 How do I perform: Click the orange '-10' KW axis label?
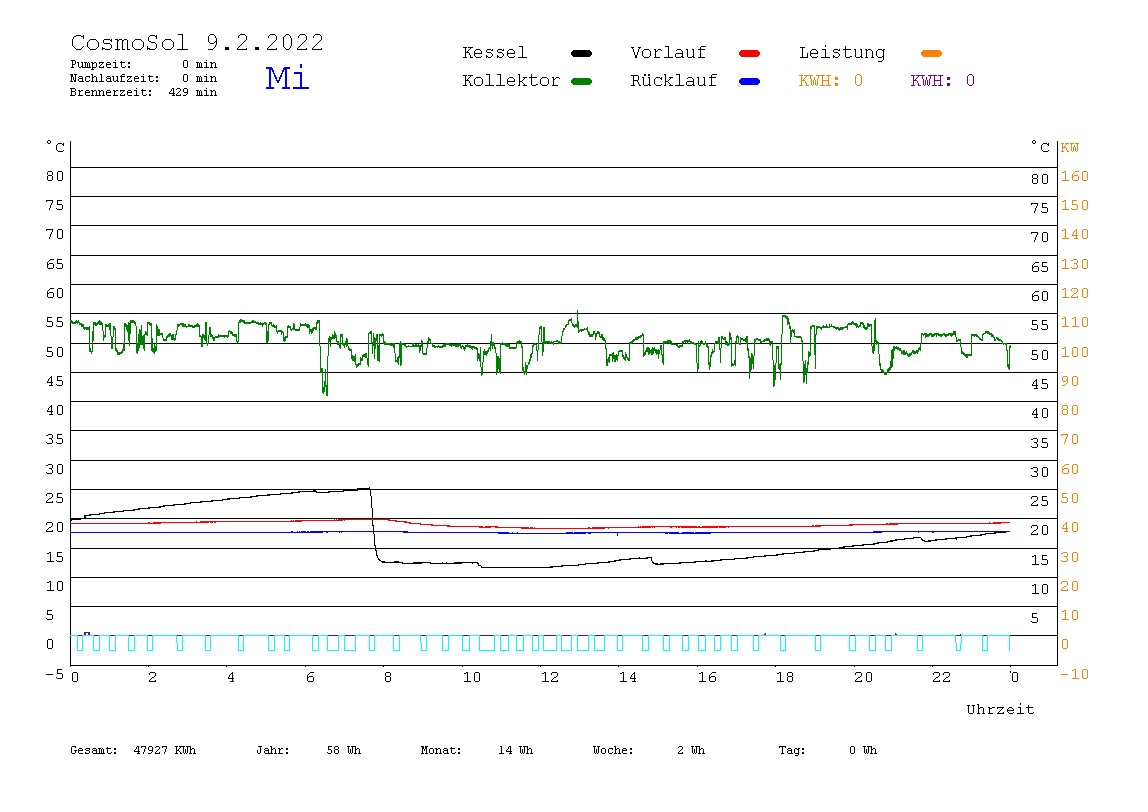[x=1075, y=674]
